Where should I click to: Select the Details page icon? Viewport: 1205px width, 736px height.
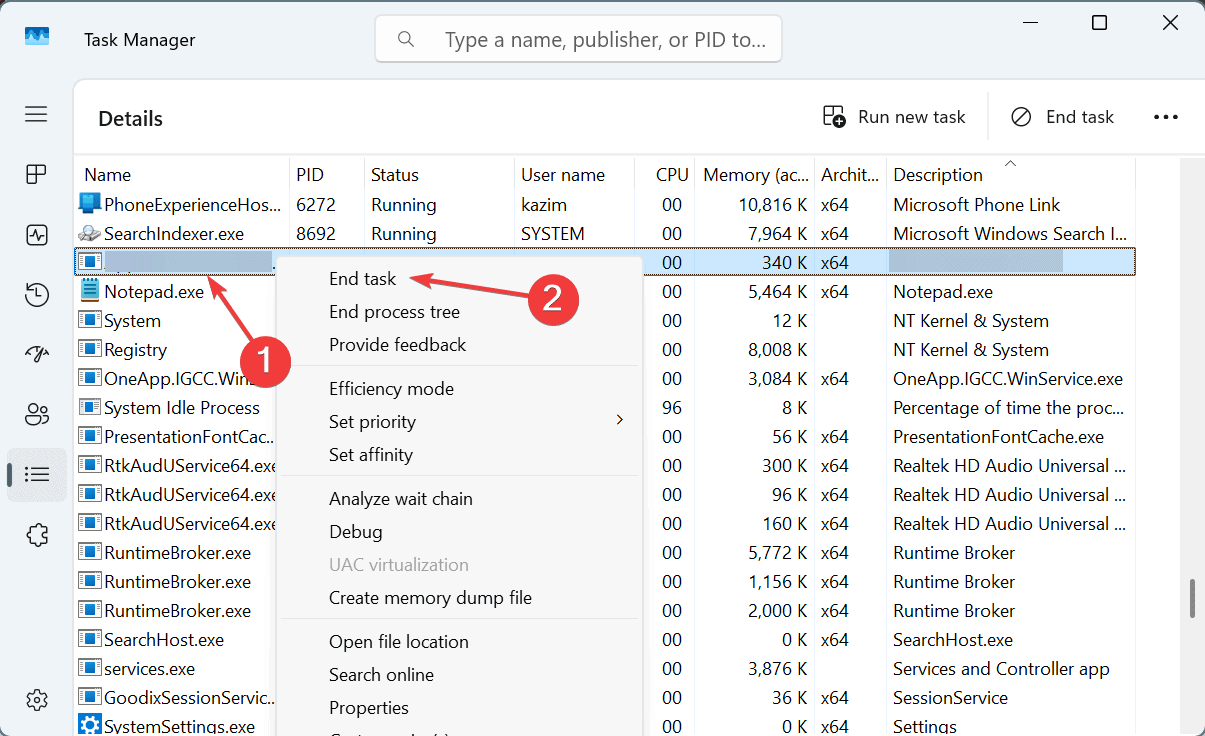click(37, 474)
